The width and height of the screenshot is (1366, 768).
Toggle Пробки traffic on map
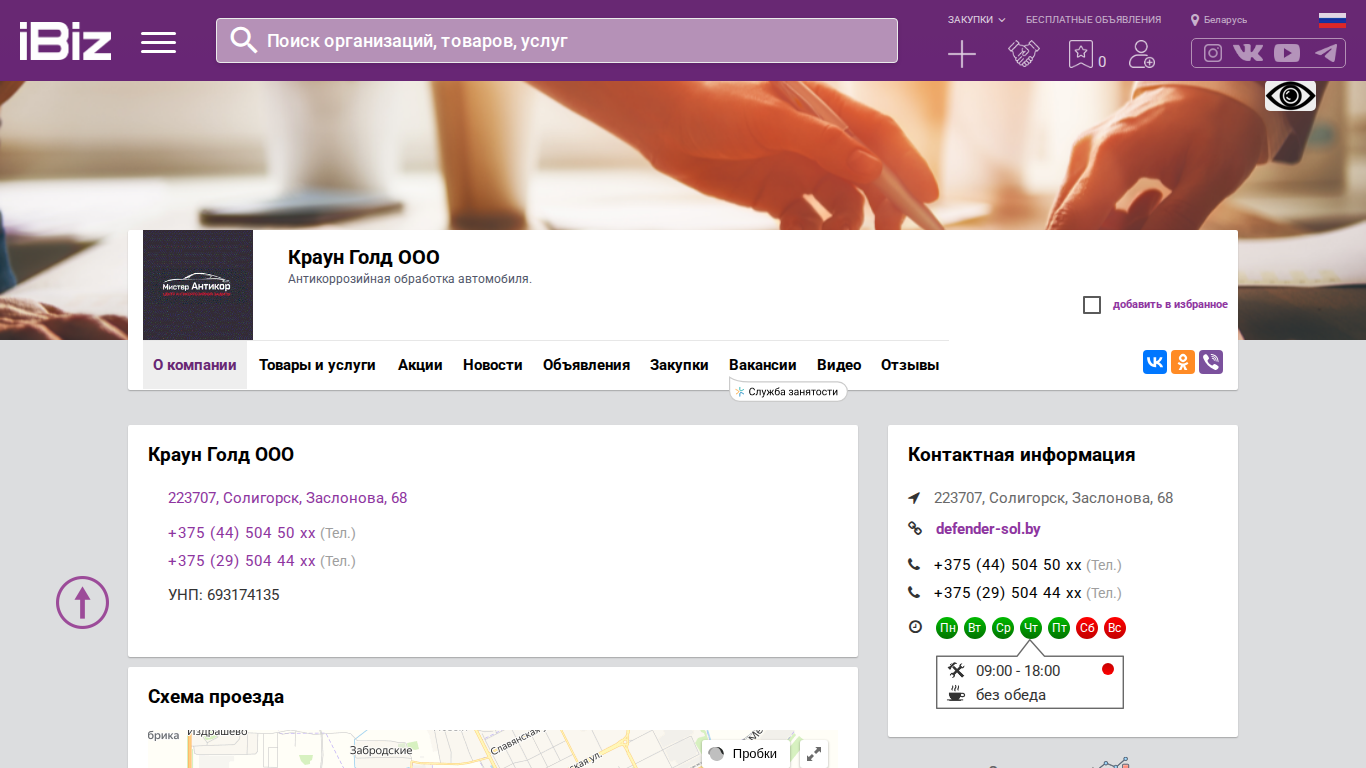tap(745, 754)
